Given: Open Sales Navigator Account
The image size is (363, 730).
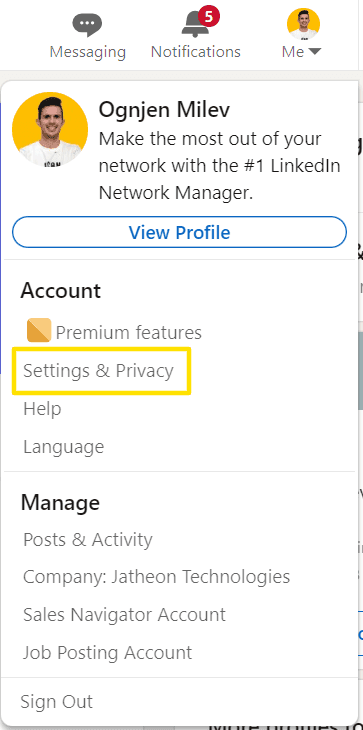Looking at the screenshot, I should click(x=125, y=615).
